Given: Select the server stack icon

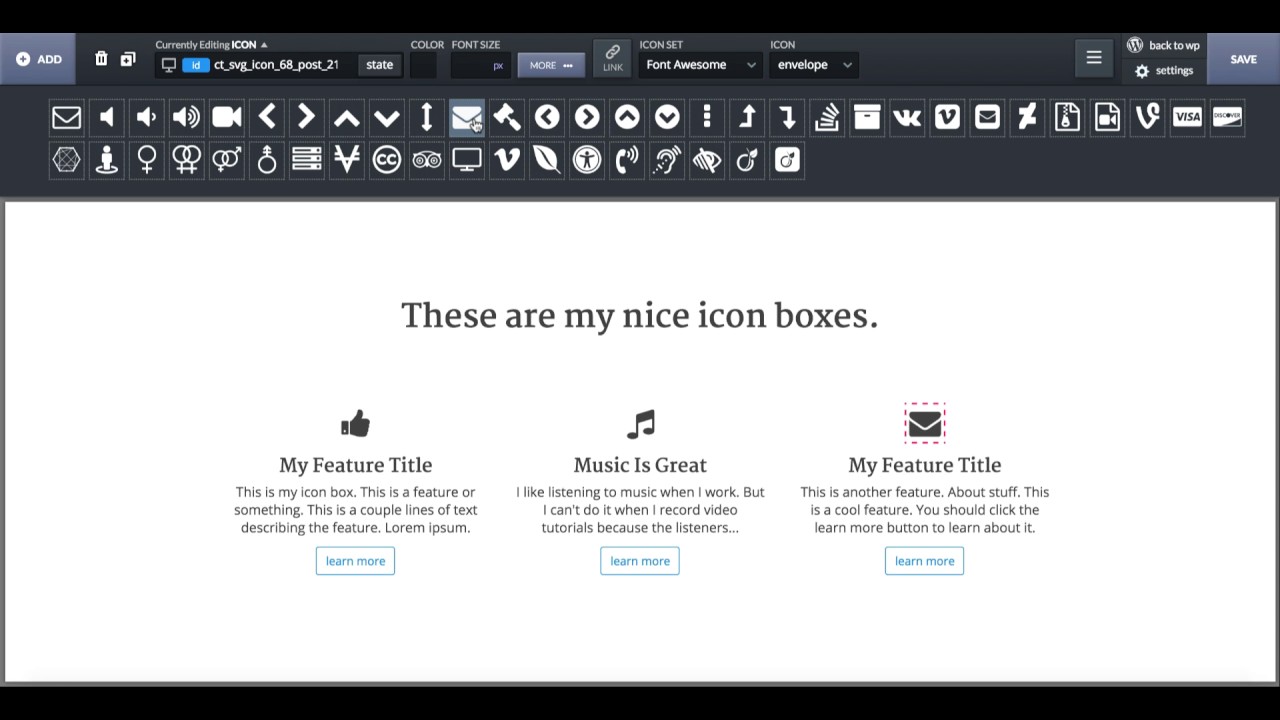Looking at the screenshot, I should (306, 160).
